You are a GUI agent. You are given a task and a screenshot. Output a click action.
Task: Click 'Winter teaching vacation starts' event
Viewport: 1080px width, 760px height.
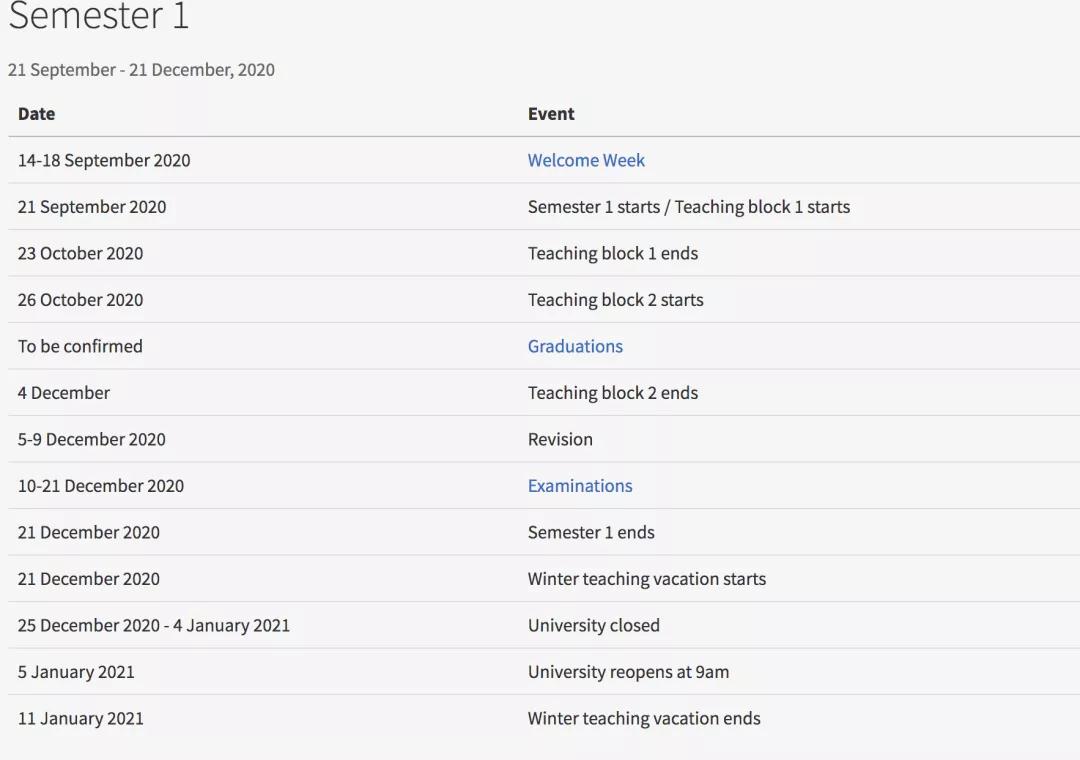(x=646, y=579)
